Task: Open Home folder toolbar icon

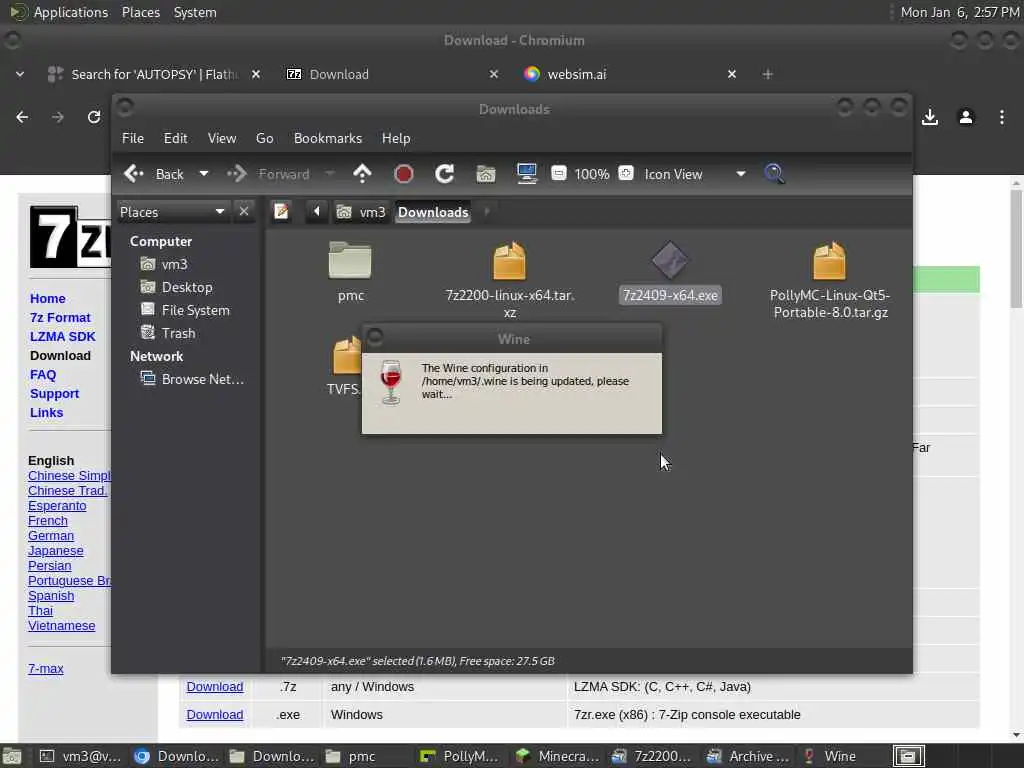Action: pos(486,174)
